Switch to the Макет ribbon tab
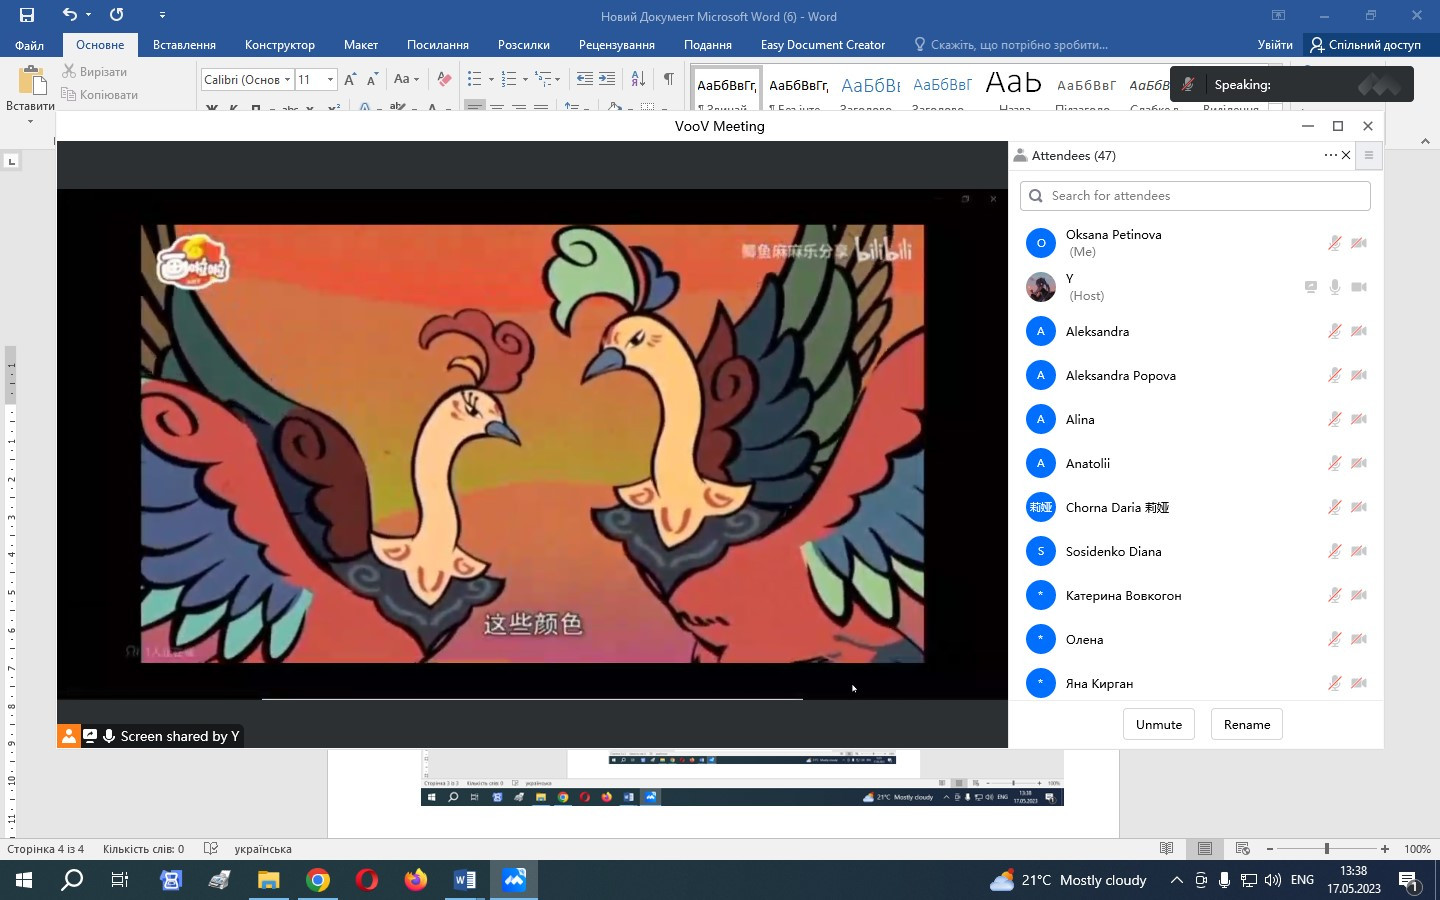The height and width of the screenshot is (900, 1440). click(x=361, y=45)
